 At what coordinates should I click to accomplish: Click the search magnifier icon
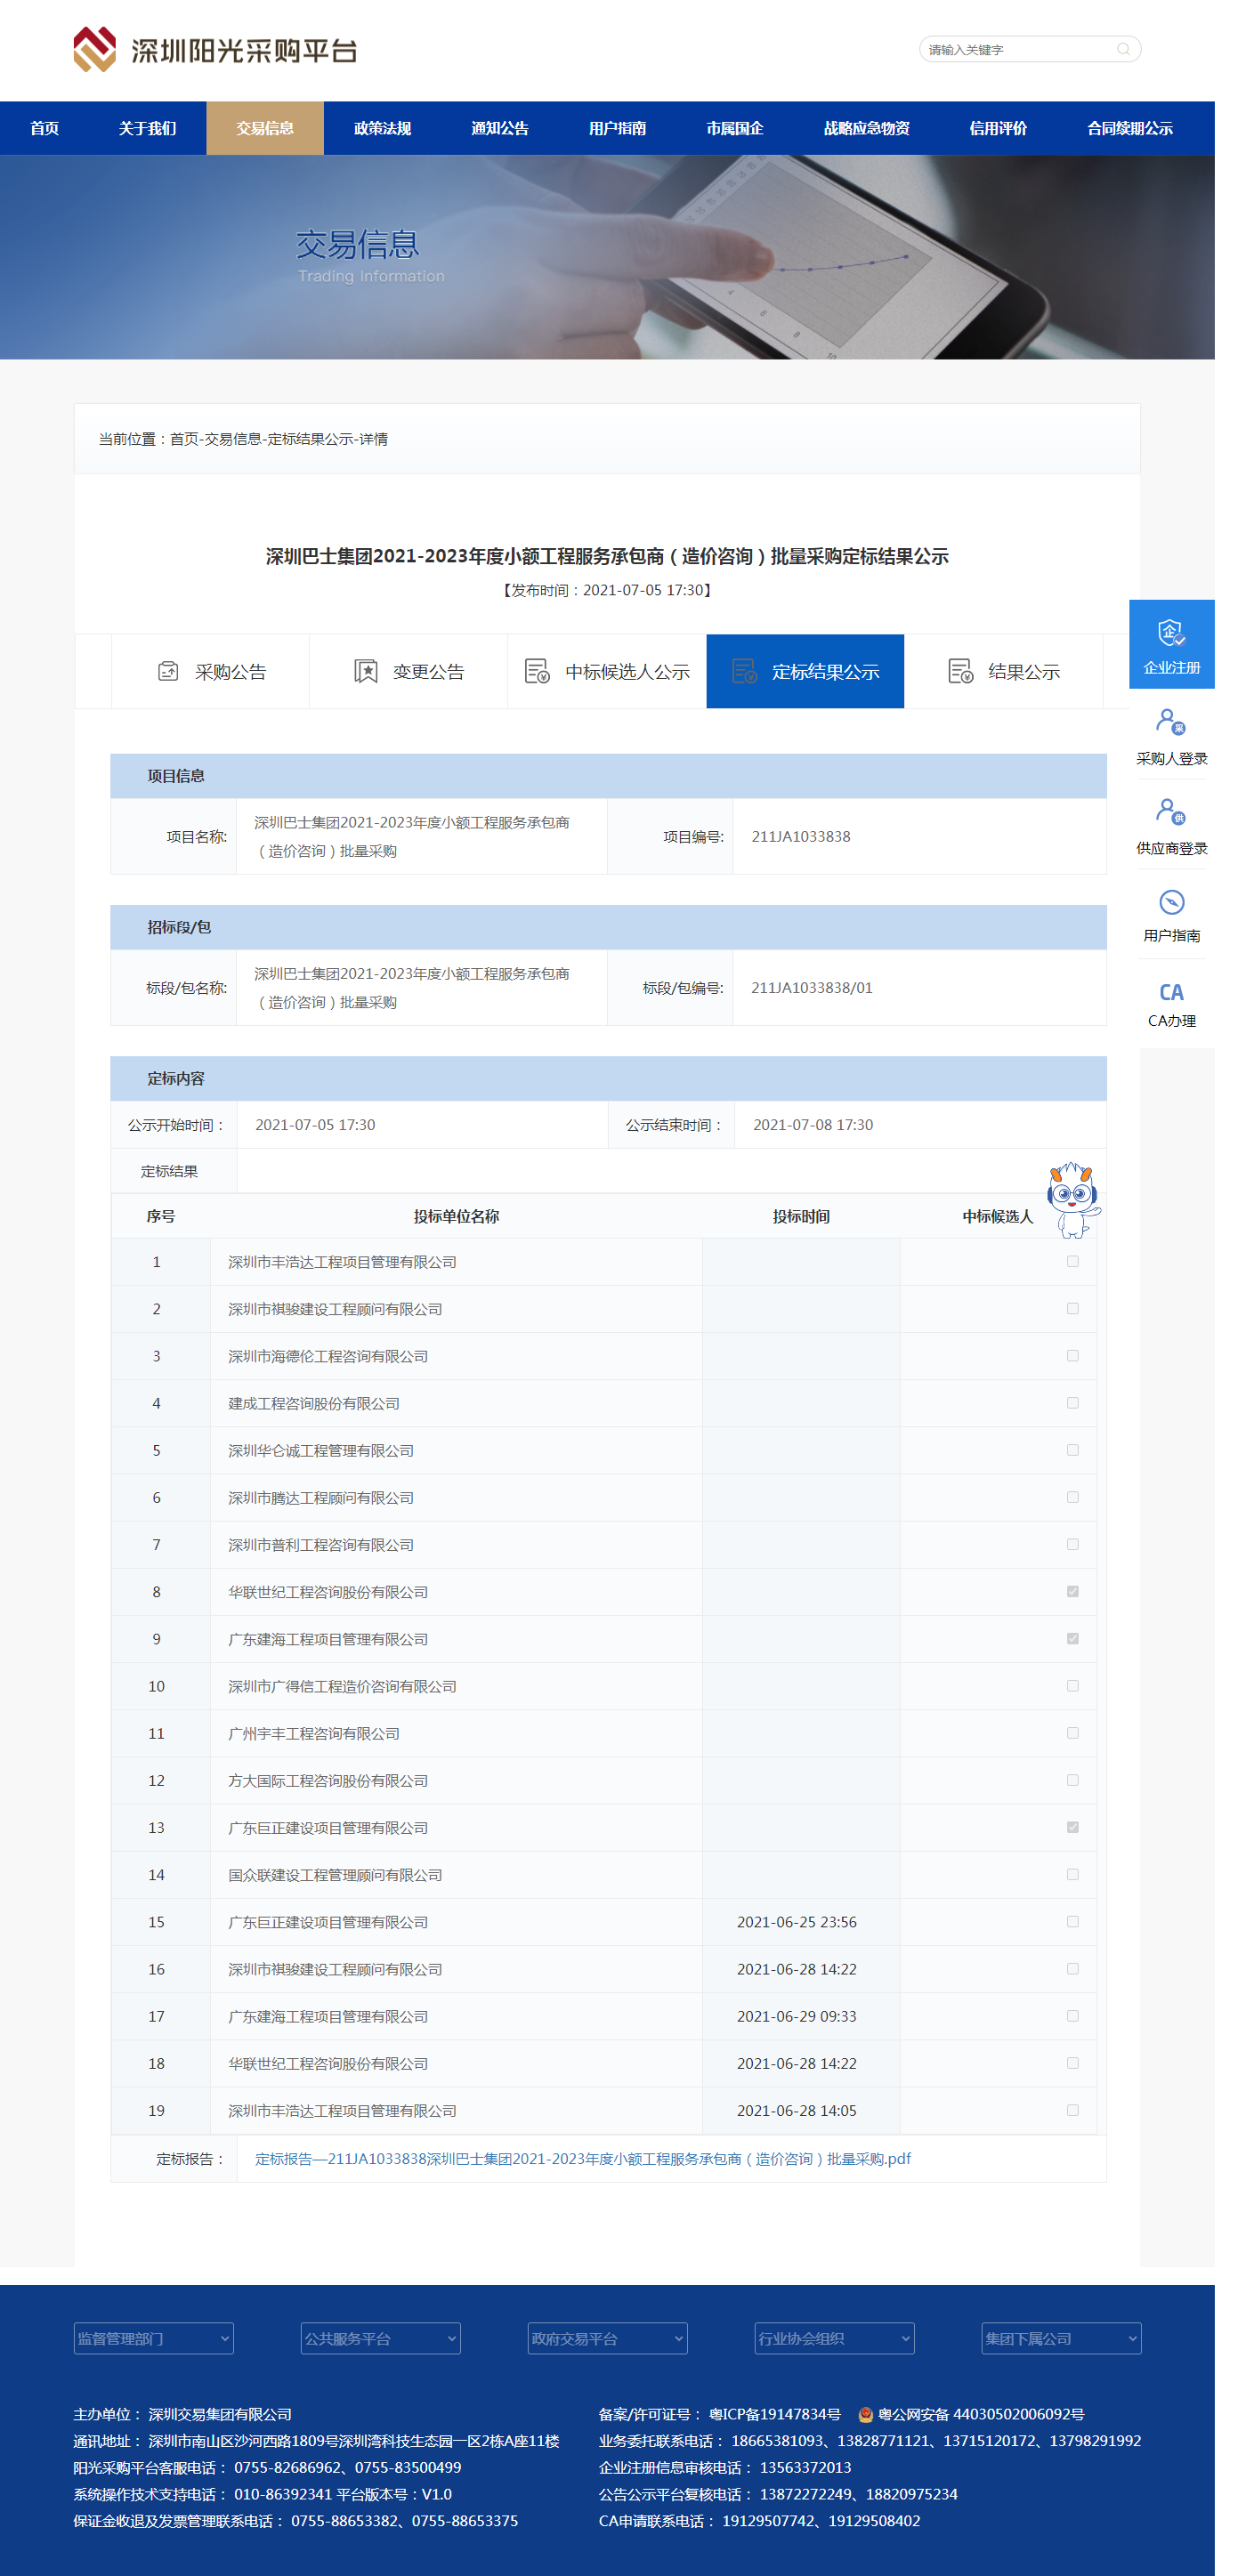click(1123, 49)
